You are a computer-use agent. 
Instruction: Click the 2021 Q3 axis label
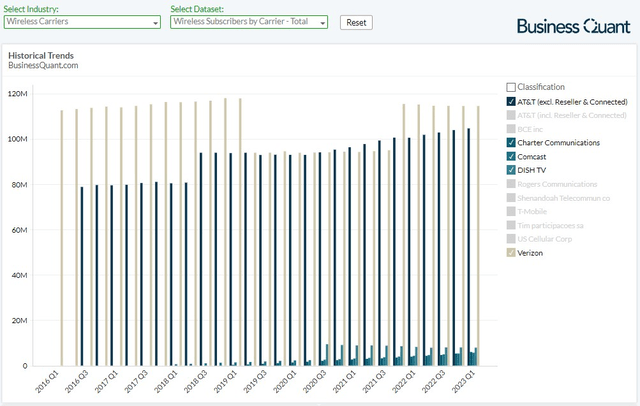click(x=375, y=382)
